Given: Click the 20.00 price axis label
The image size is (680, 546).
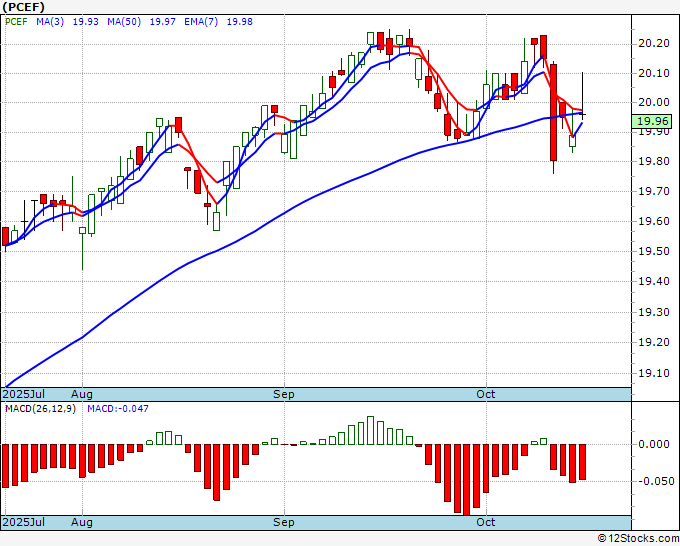Looking at the screenshot, I should [x=654, y=102].
